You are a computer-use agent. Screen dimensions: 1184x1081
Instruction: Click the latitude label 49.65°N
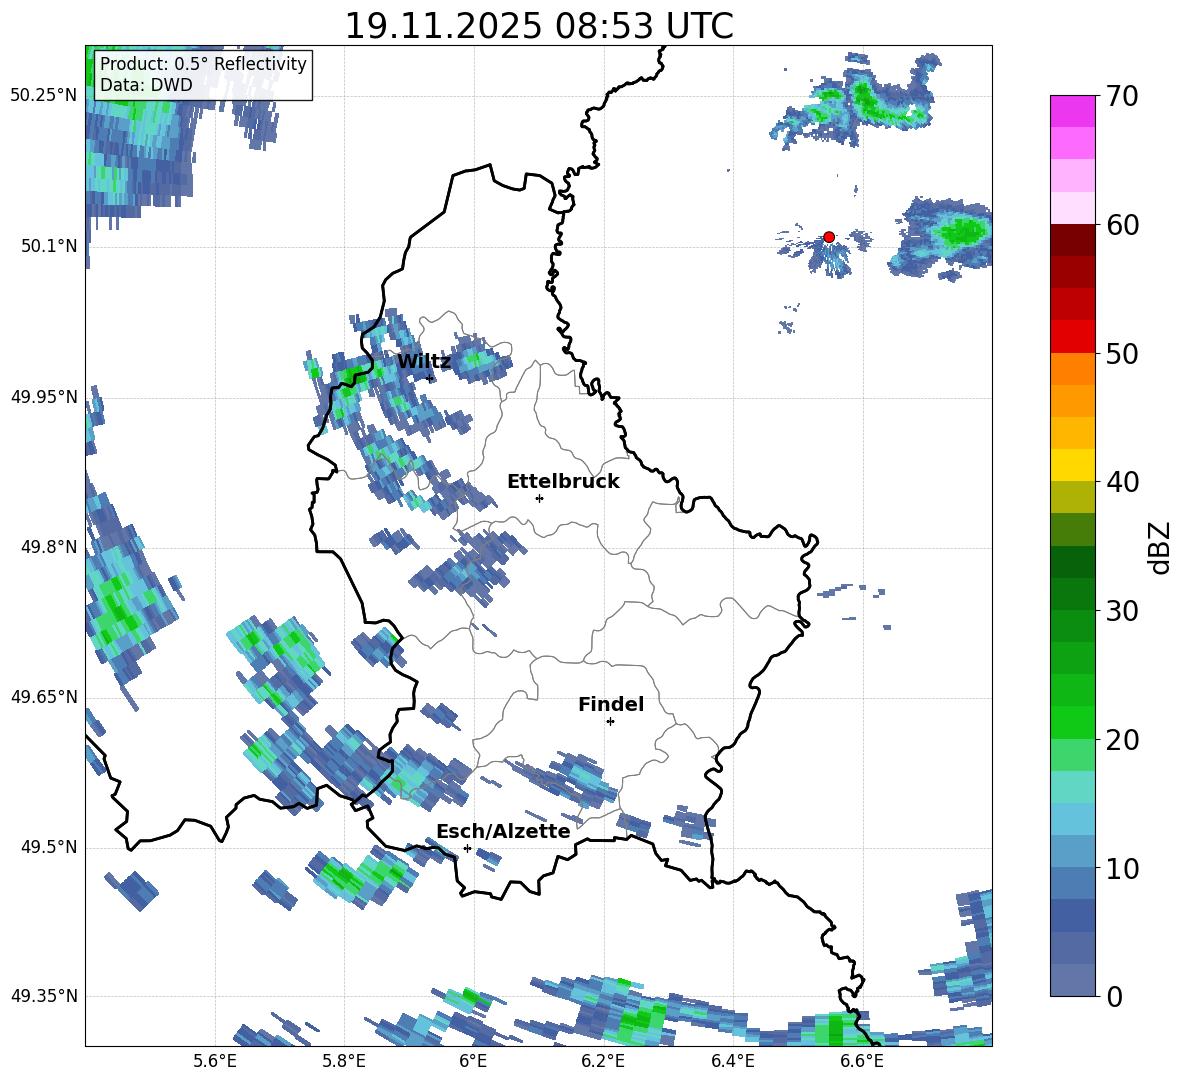click(44, 697)
